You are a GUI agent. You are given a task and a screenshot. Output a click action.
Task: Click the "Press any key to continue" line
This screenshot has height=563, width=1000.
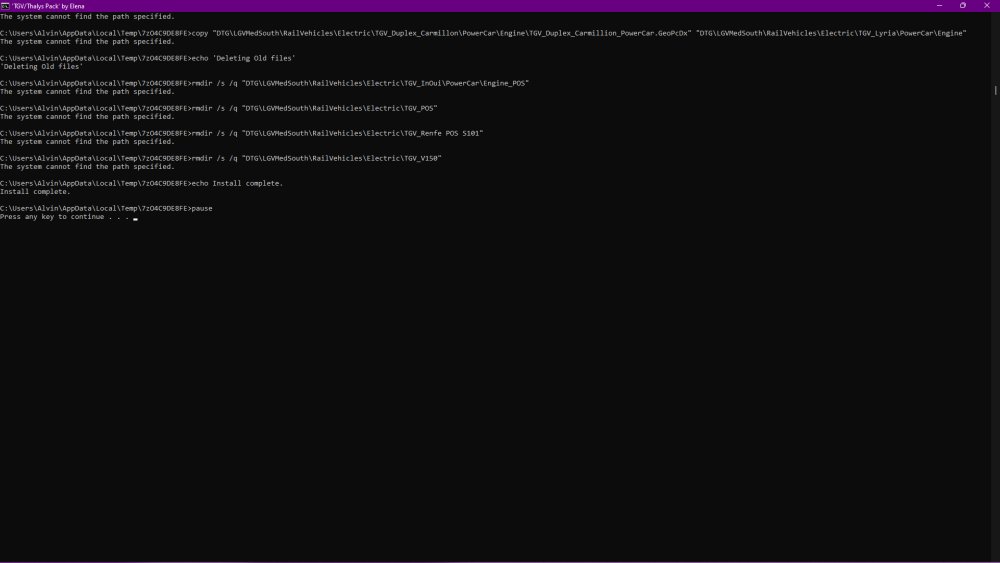[65, 217]
